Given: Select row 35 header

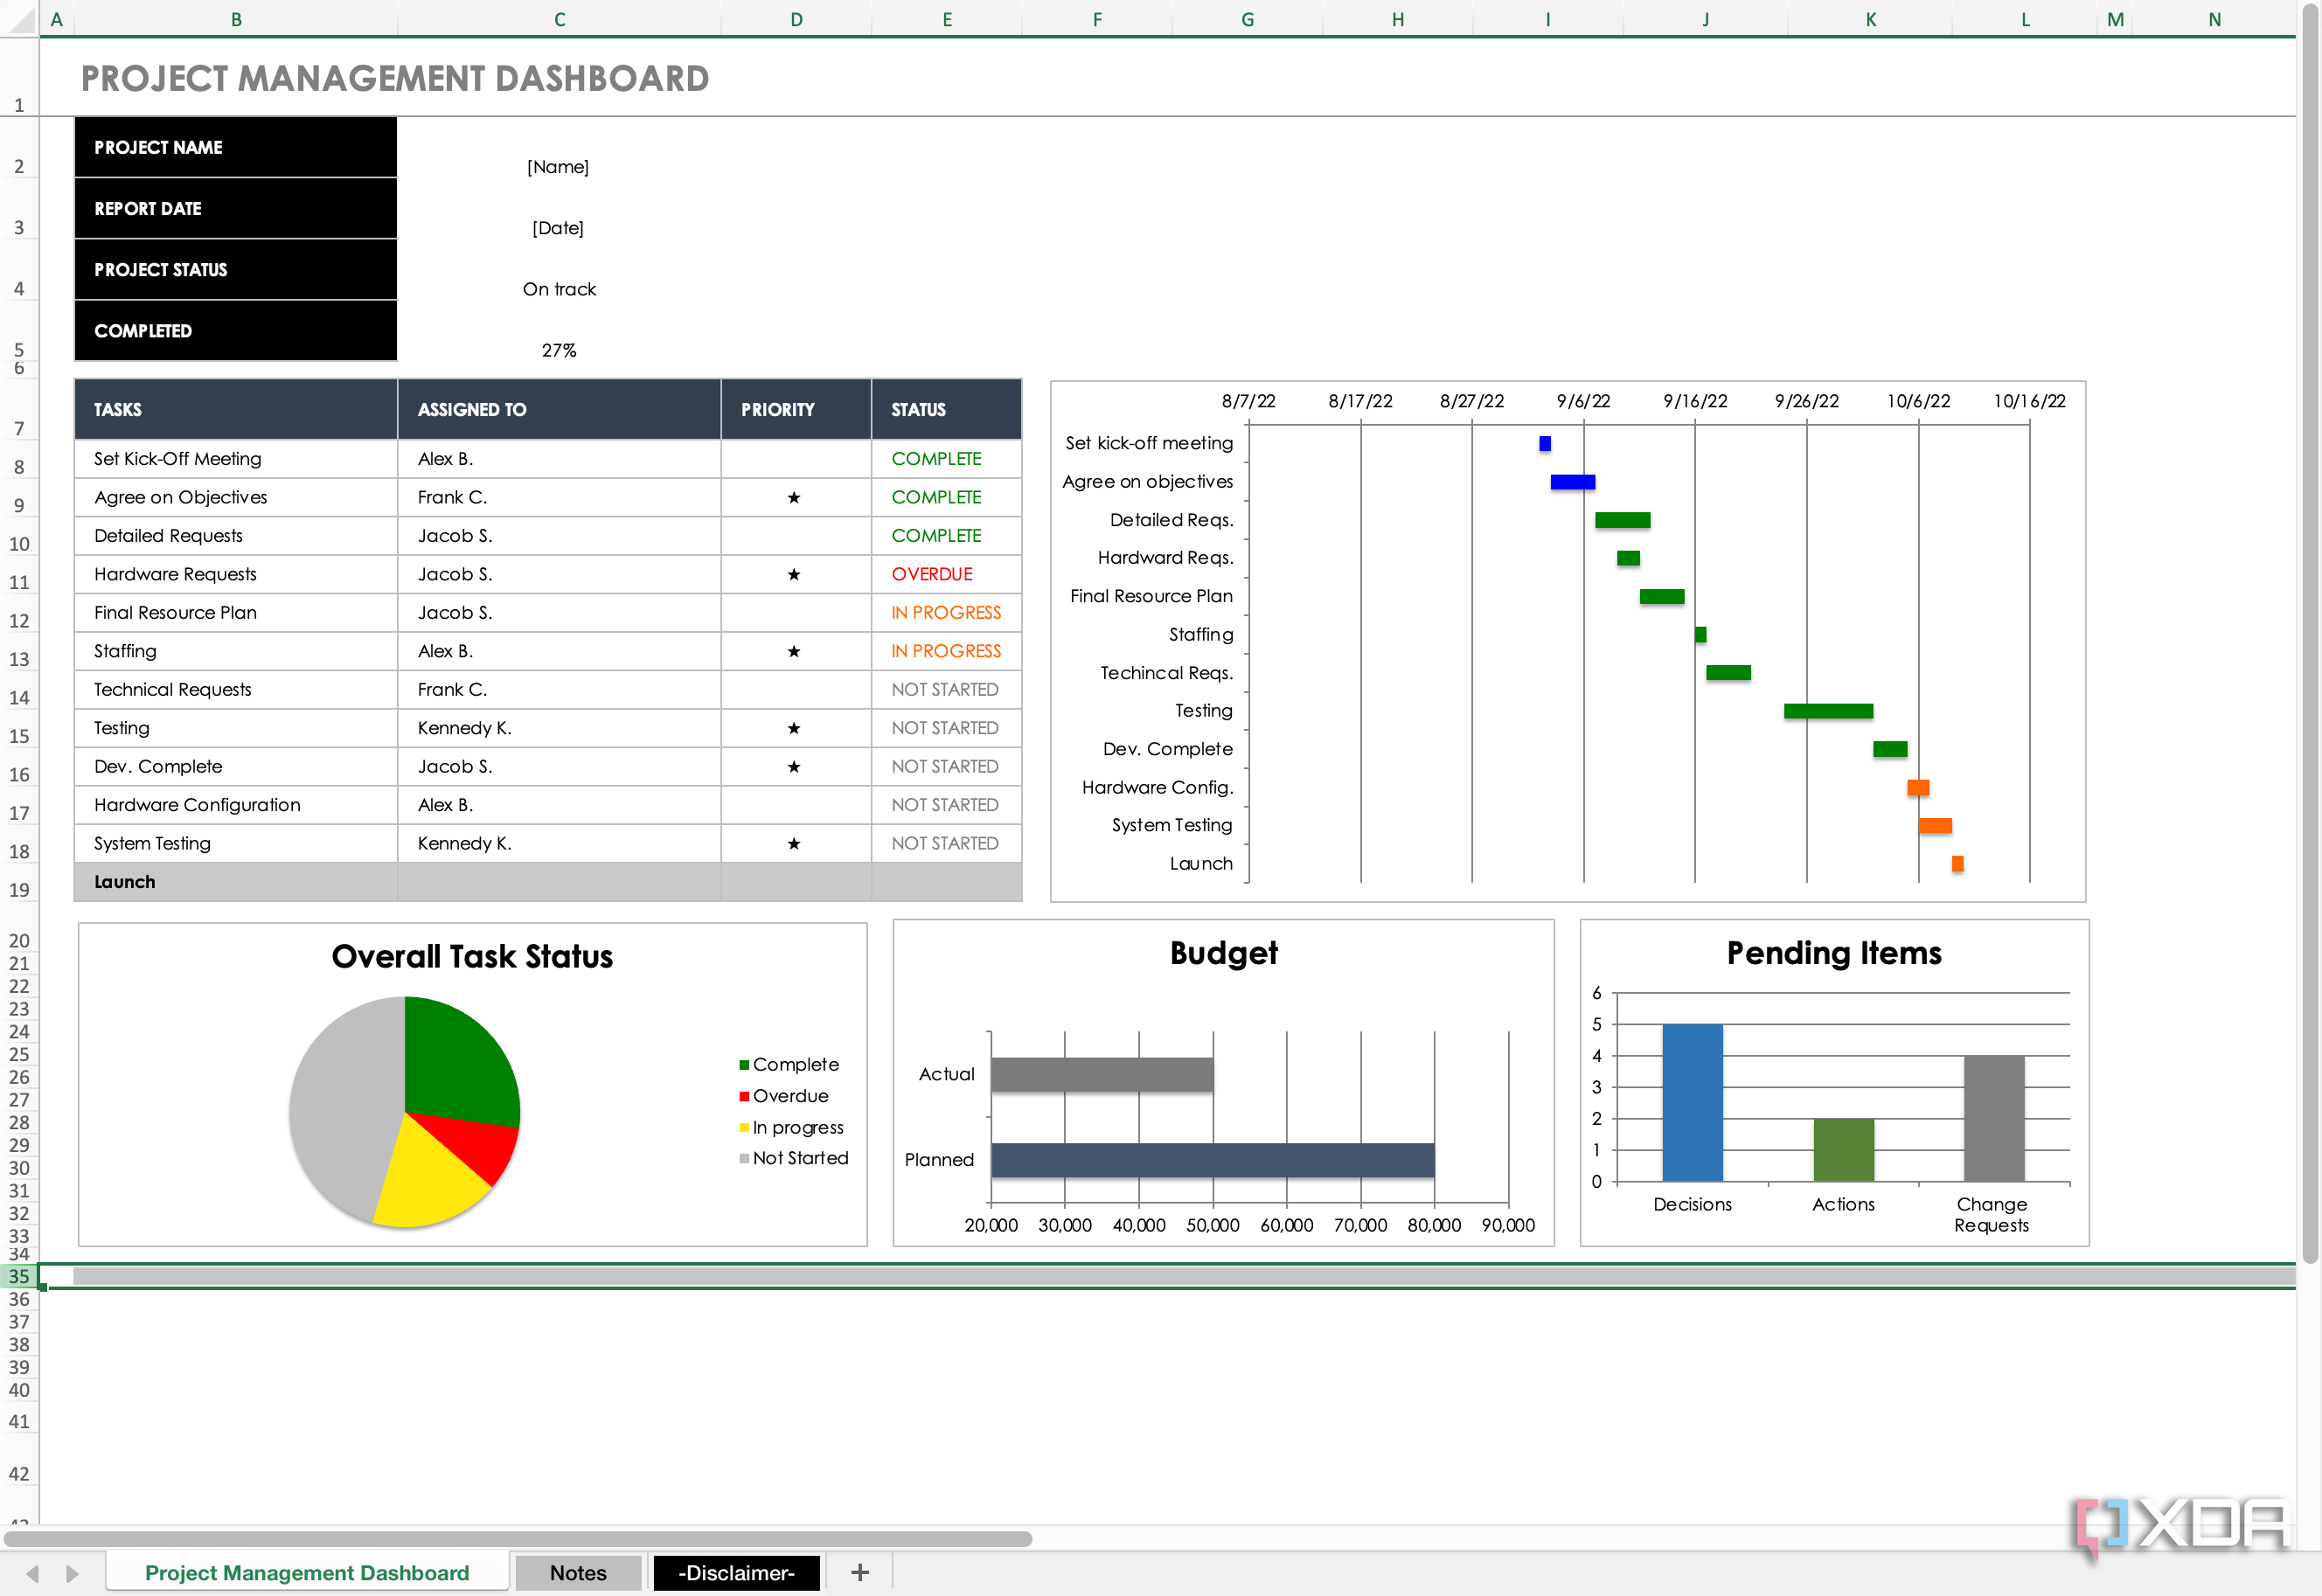Looking at the screenshot, I should (19, 1276).
